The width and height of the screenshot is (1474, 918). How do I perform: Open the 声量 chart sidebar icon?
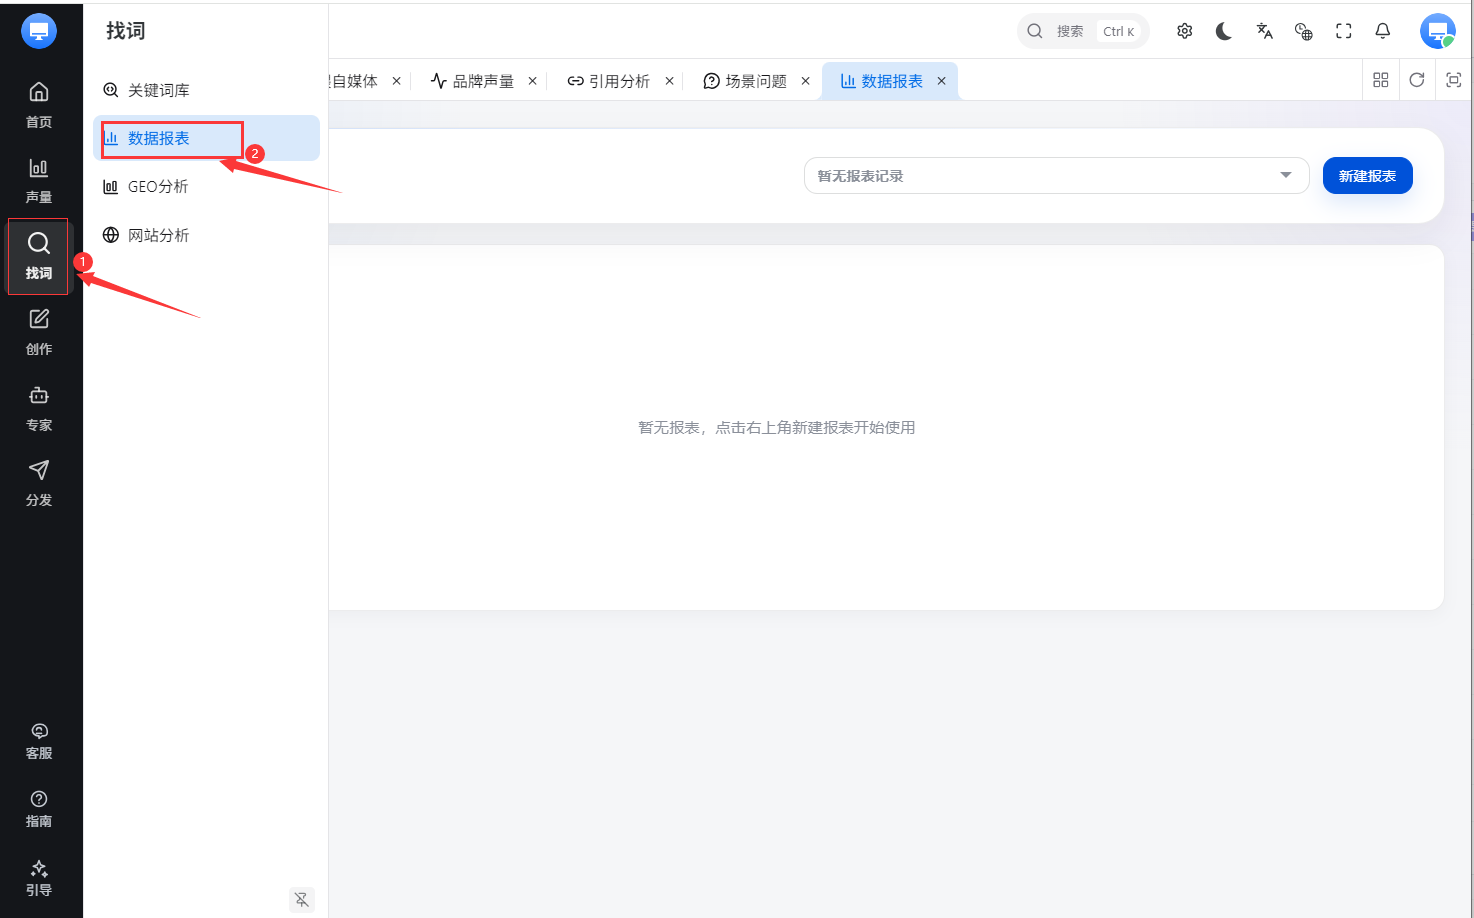(39, 180)
